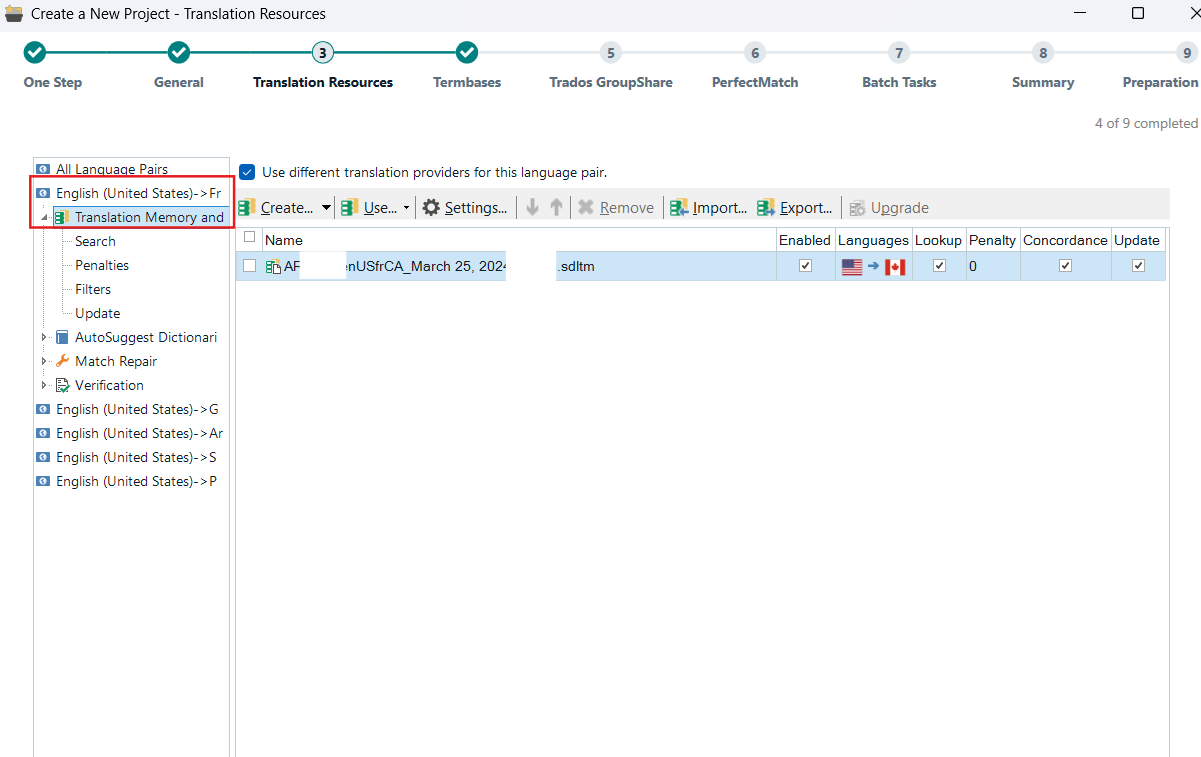Sort by the Name column header
This screenshot has height=757, width=1201.
pos(518,240)
